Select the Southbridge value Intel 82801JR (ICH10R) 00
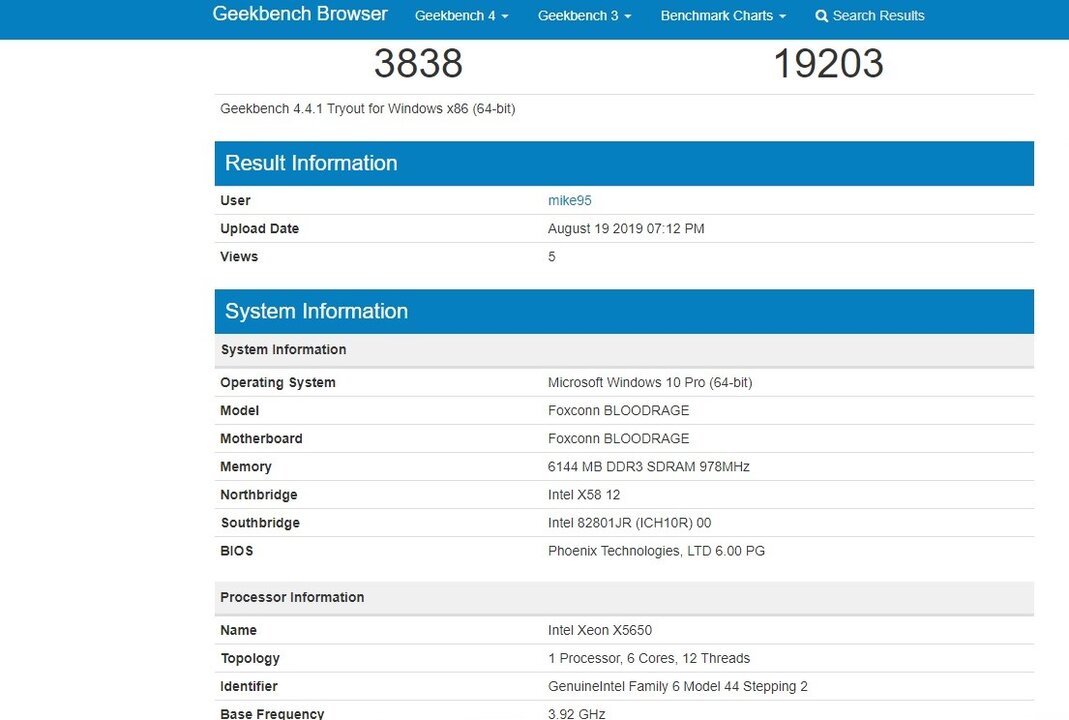This screenshot has height=720, width=1069. 629,522
